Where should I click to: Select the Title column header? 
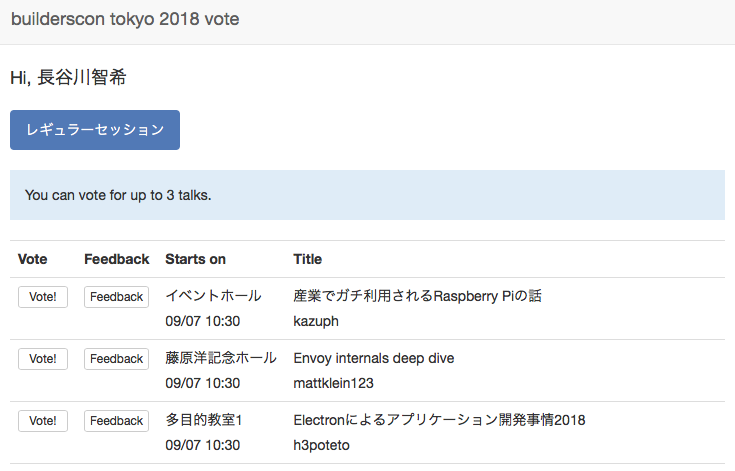(307, 259)
